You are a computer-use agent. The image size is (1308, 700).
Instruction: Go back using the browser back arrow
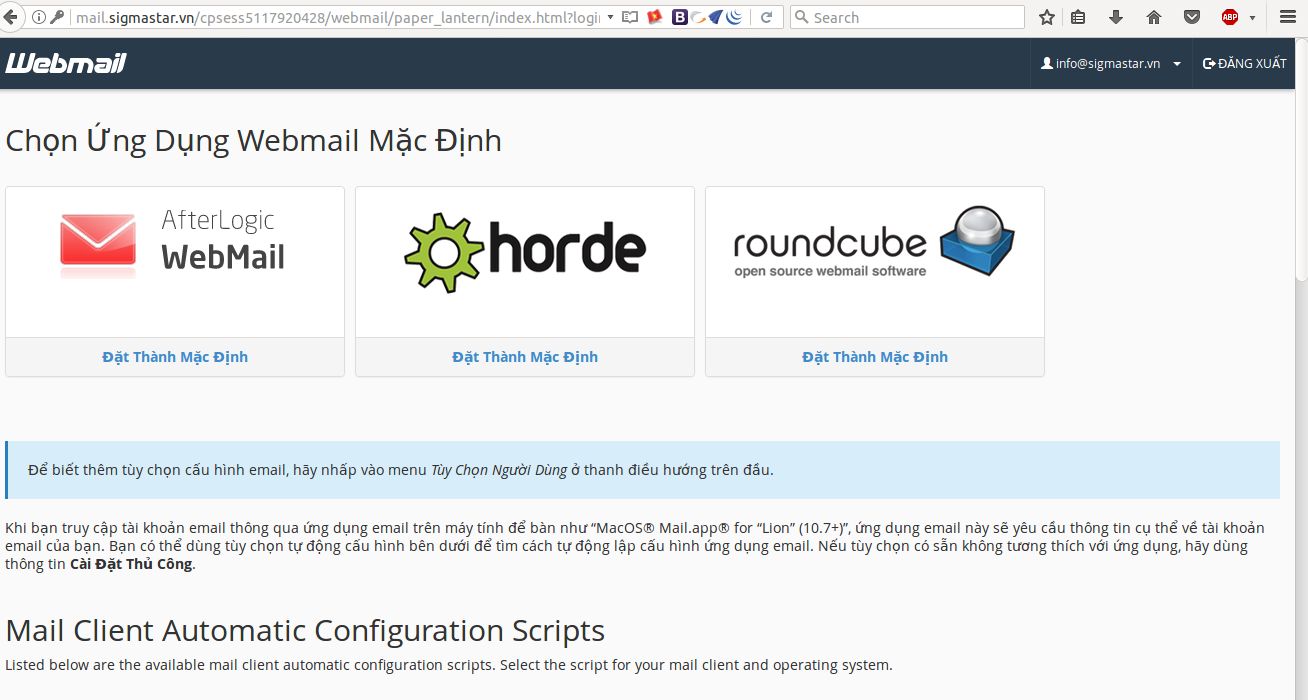(x=10, y=17)
